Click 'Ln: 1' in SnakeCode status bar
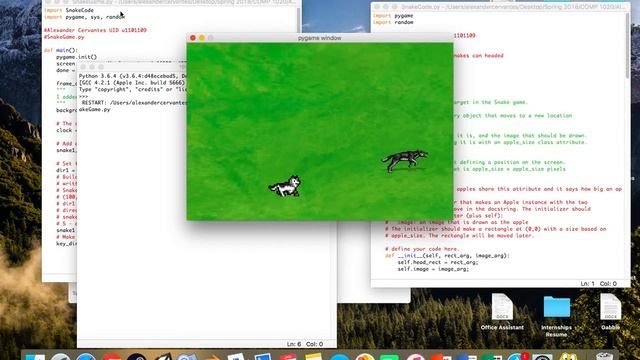 point(588,283)
